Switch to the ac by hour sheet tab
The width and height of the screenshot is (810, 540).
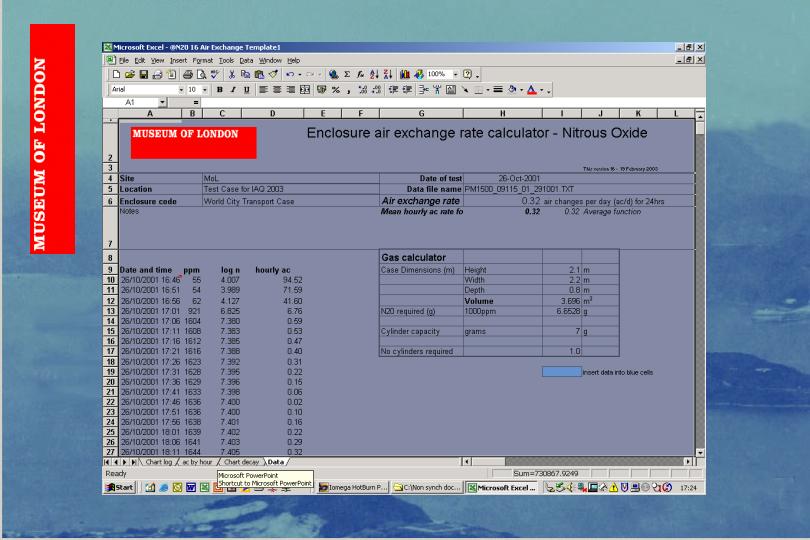coord(197,462)
